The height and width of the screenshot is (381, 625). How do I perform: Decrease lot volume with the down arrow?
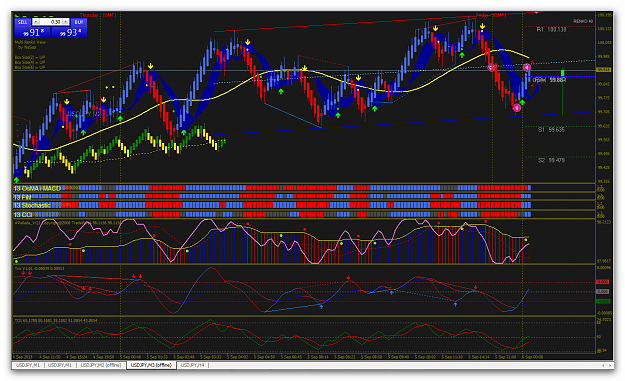(x=36, y=22)
